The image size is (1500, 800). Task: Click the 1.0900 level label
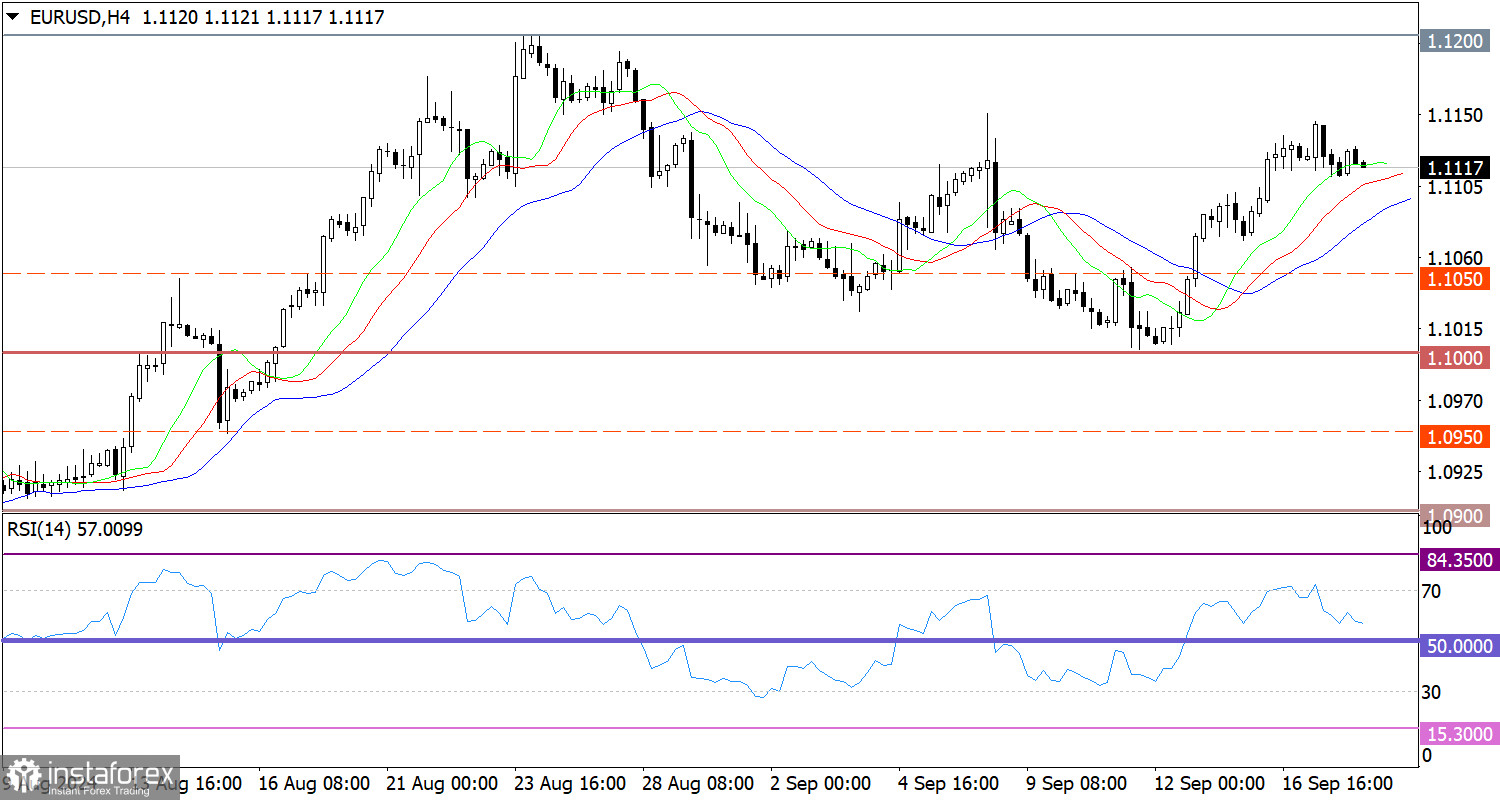coord(1457,515)
